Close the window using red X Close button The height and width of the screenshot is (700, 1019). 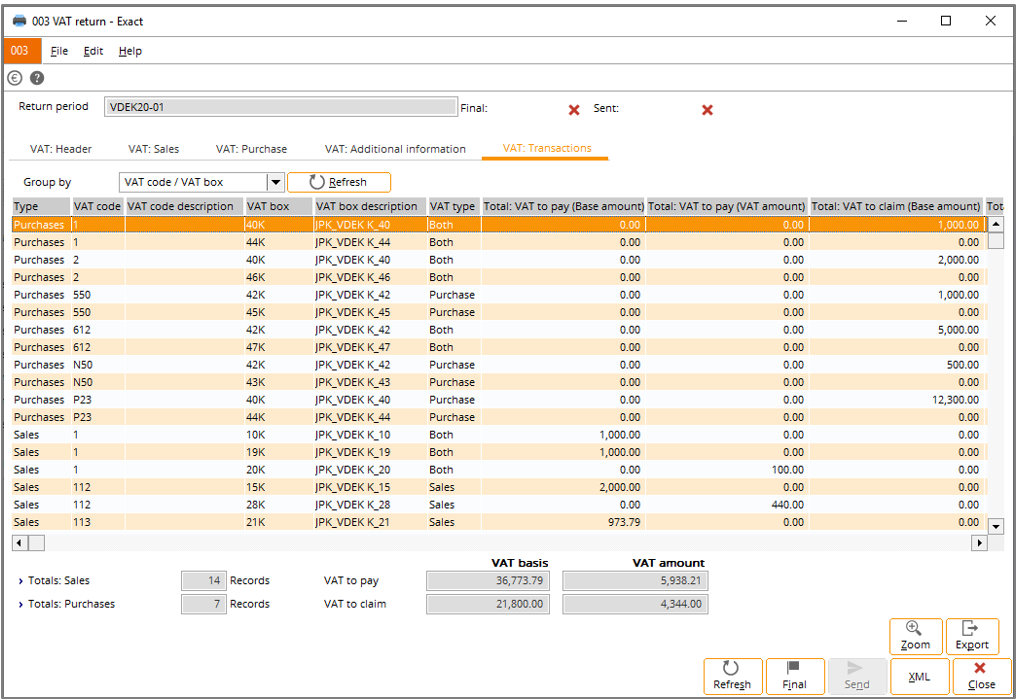tap(980, 676)
